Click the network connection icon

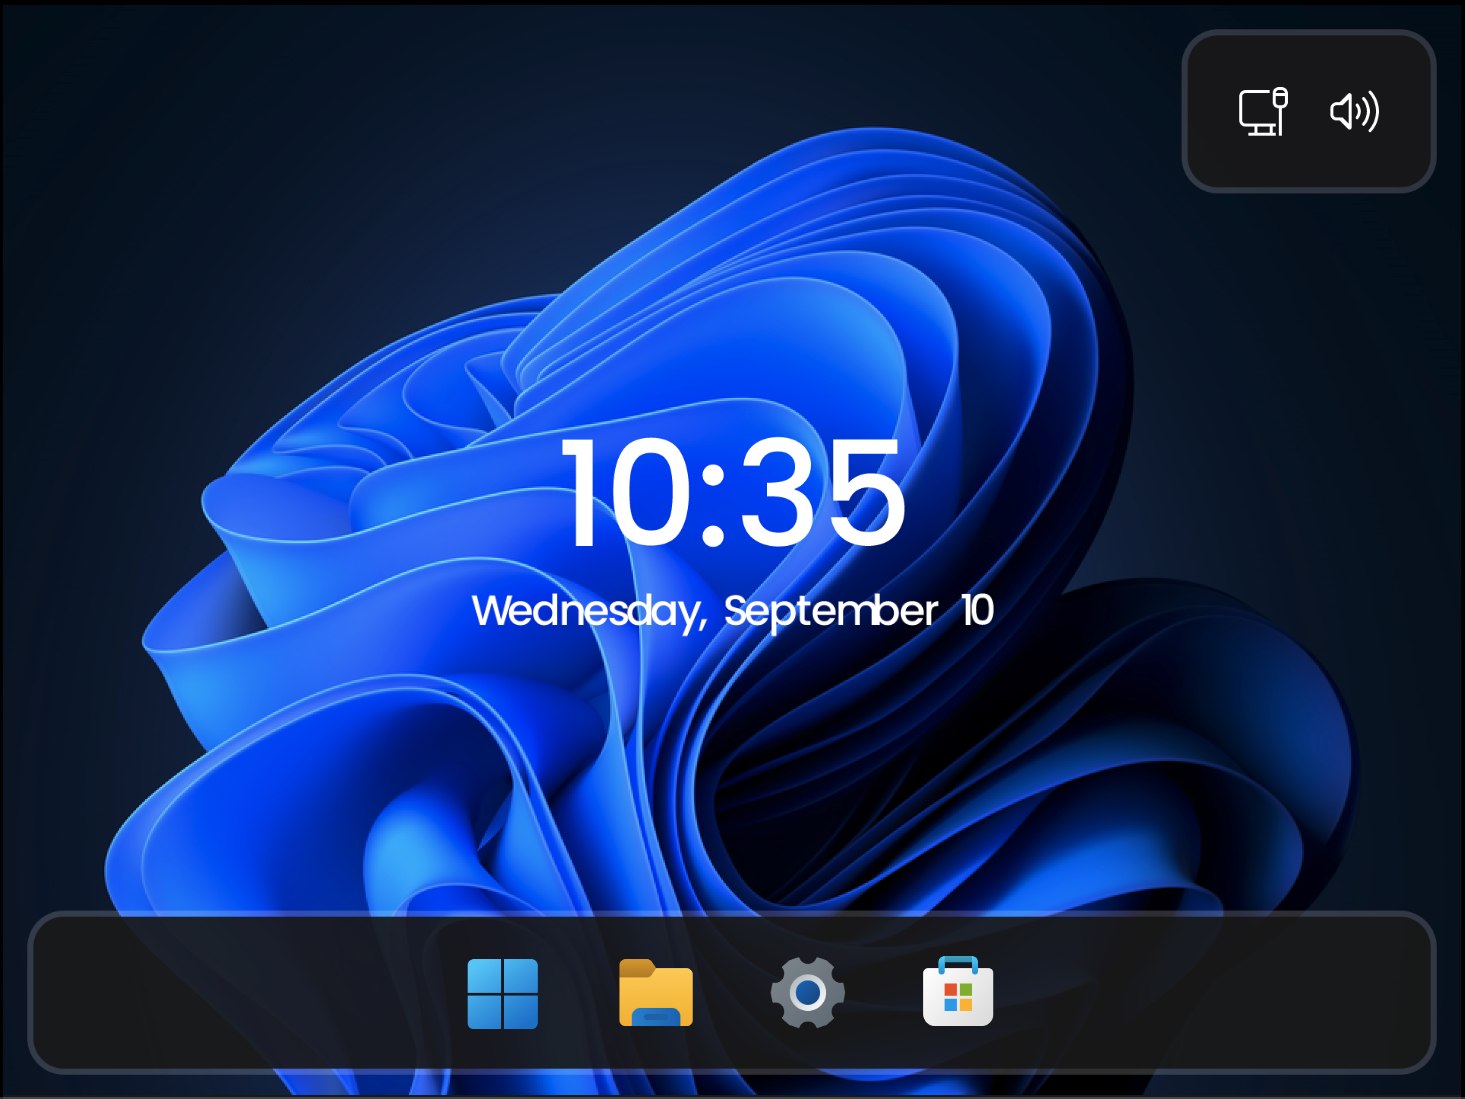coord(1263,111)
